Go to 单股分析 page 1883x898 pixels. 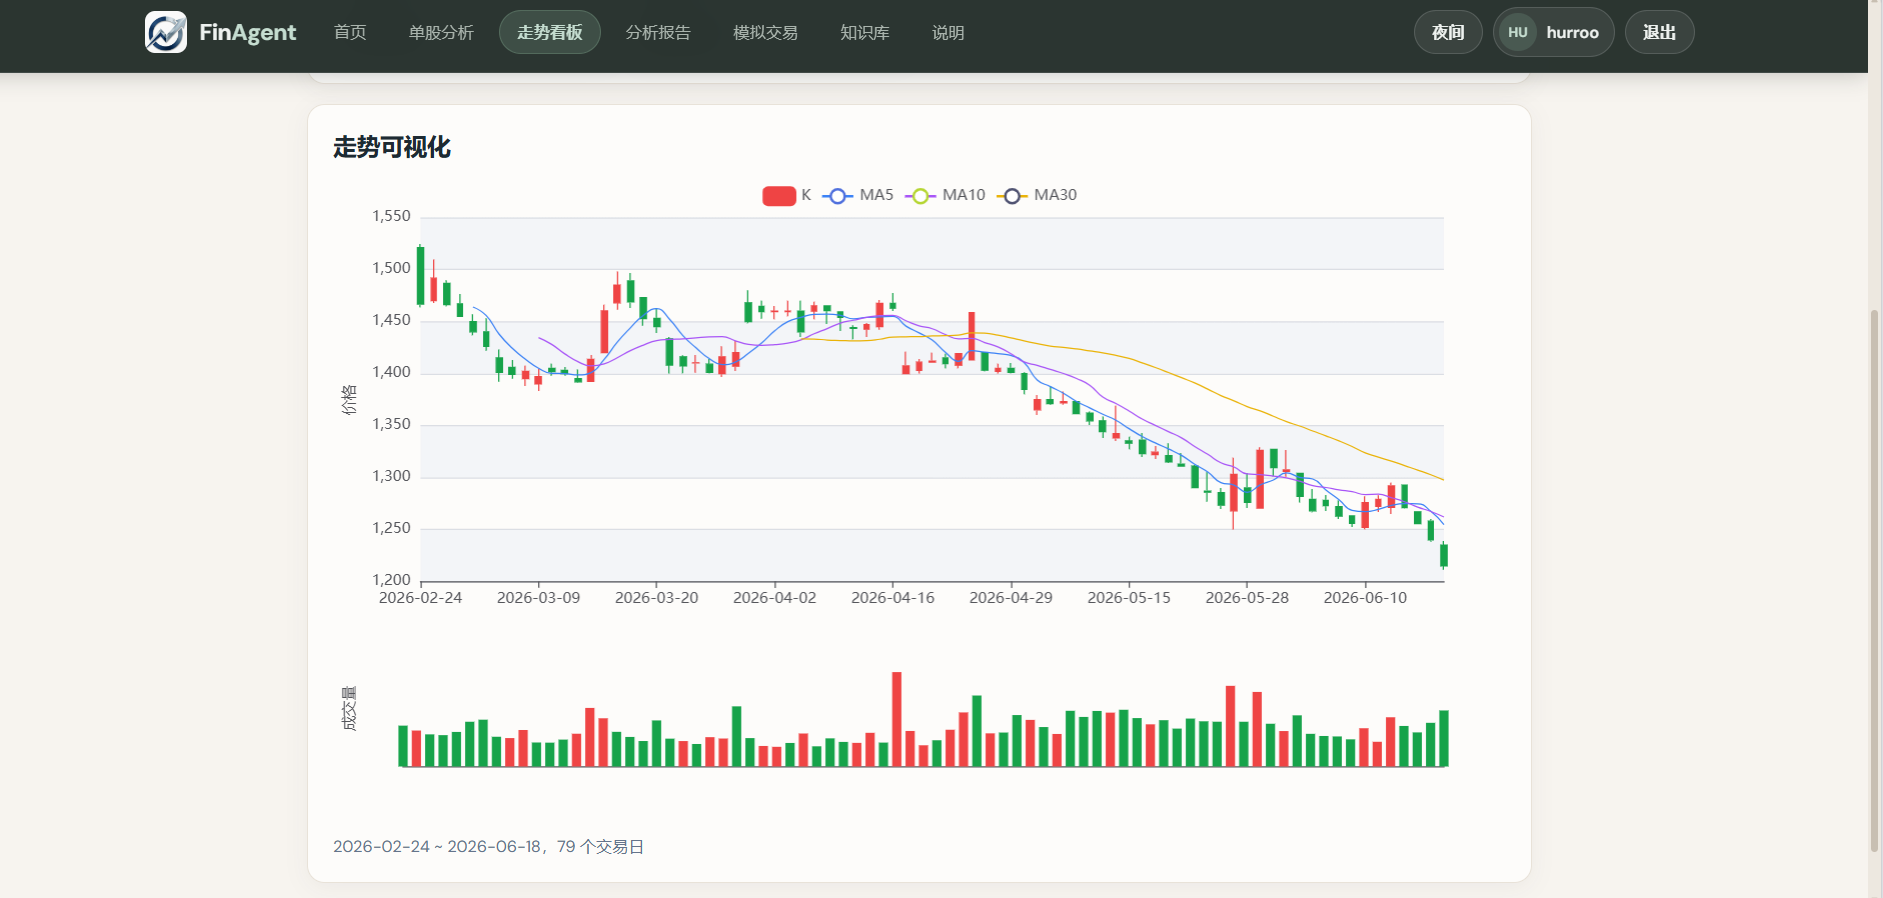[441, 32]
